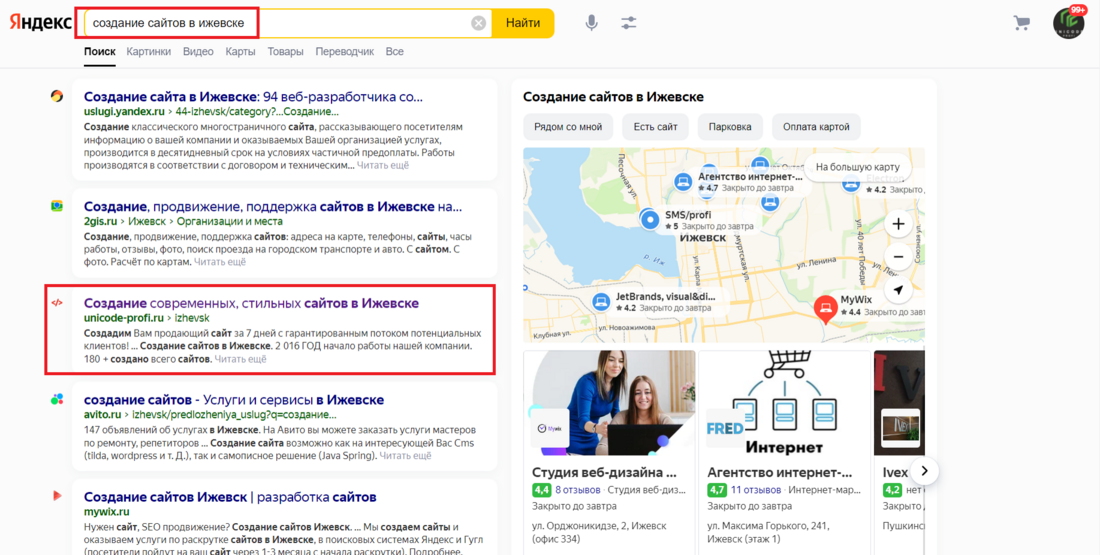Viewport: 1100px width, 555px height.
Task: Click the mywix.ru result favicon
Action: (57, 496)
